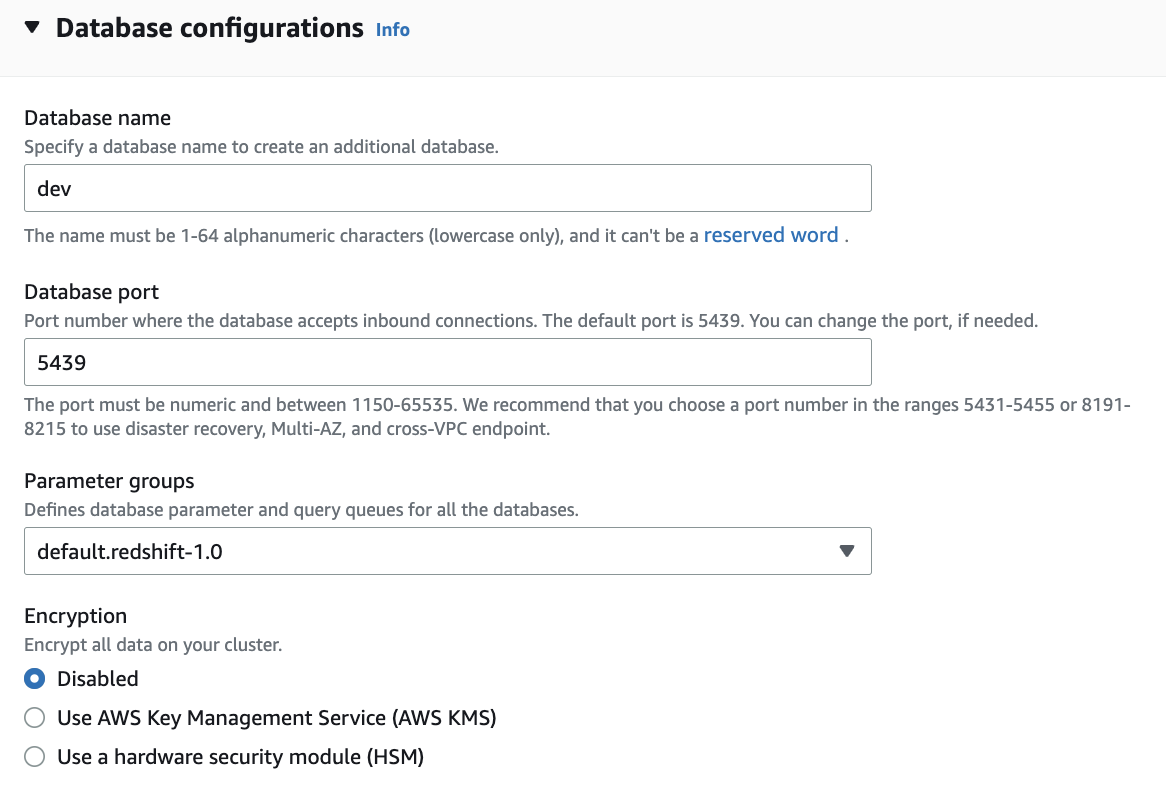Choose Use AWS Key Management Service option
The width and height of the screenshot is (1166, 796).
[x=35, y=718]
